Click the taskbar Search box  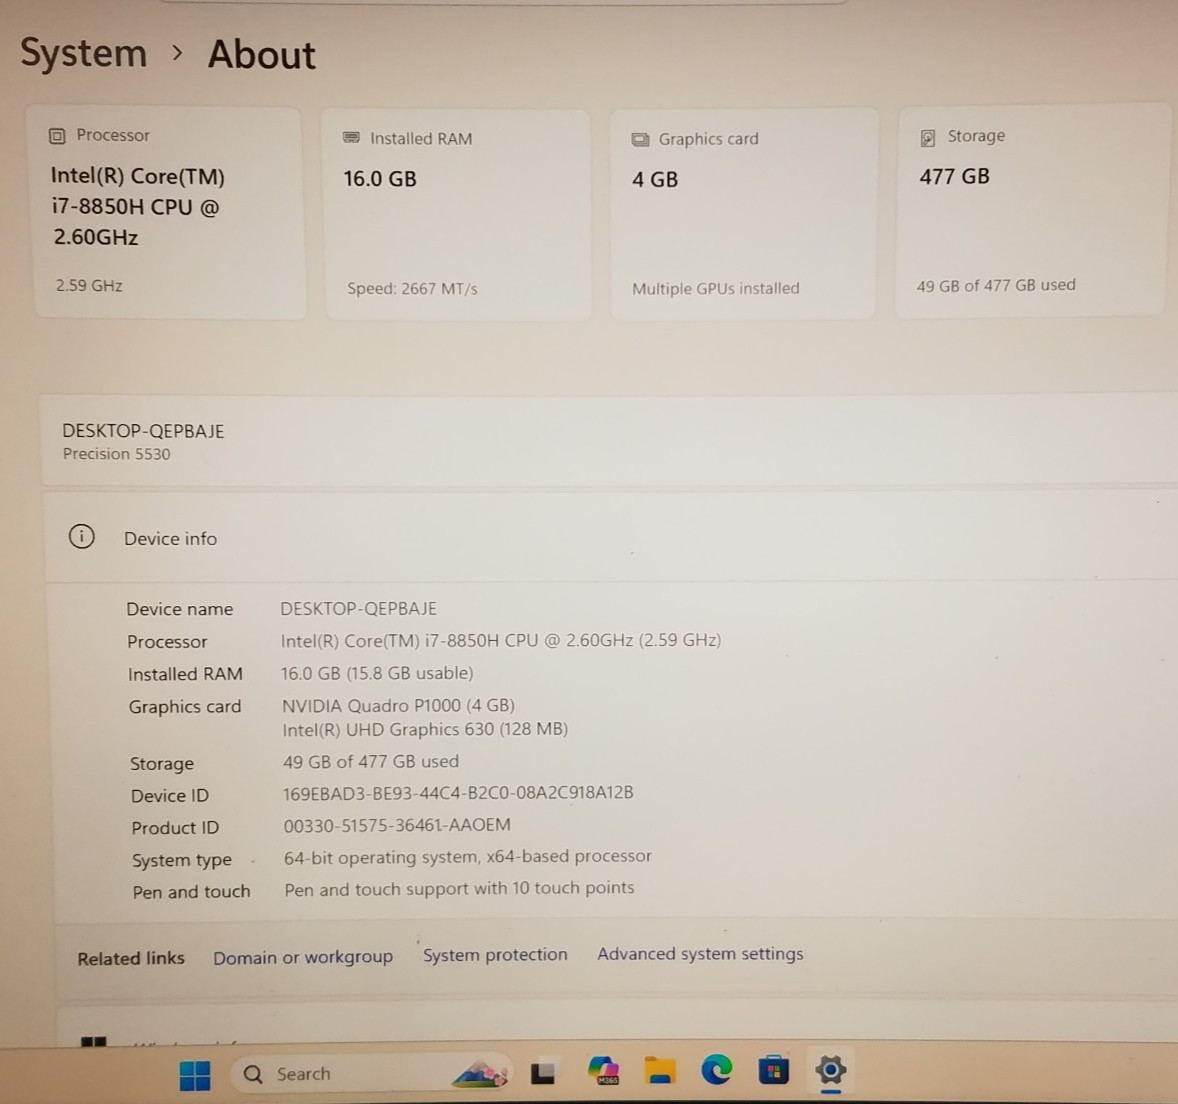coord(372,1074)
